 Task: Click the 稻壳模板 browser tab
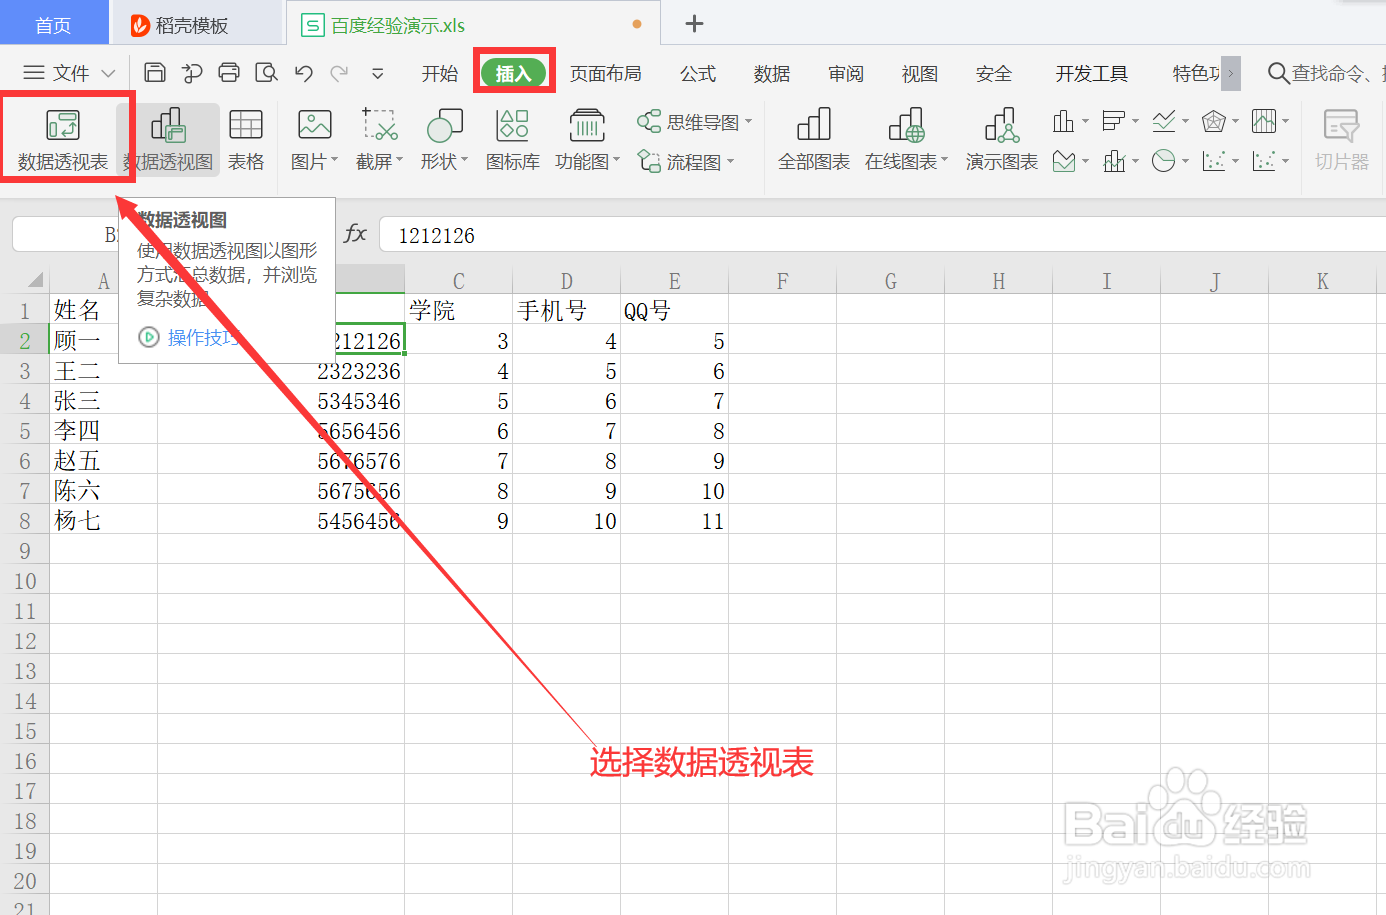(197, 21)
